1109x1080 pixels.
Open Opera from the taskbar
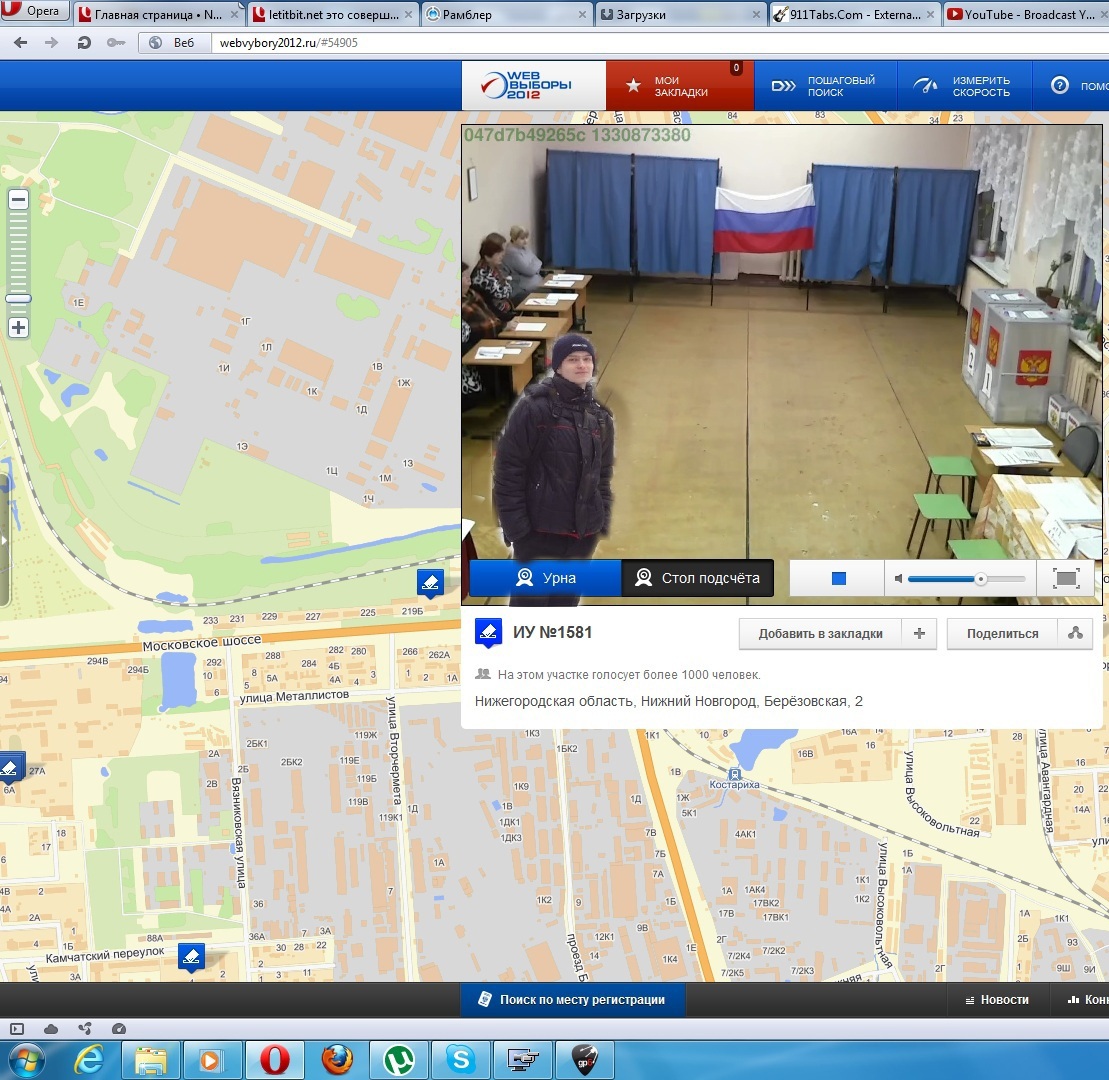pos(274,1060)
